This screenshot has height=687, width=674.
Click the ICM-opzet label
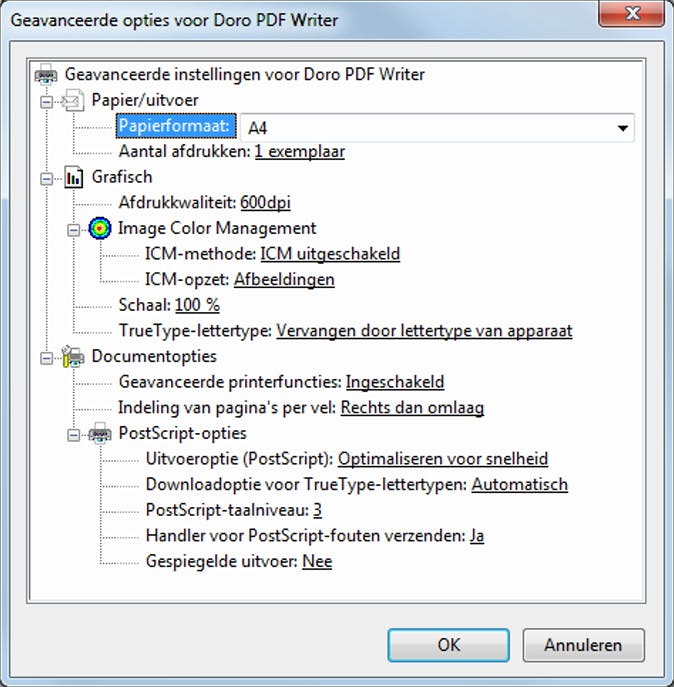[x=188, y=280]
